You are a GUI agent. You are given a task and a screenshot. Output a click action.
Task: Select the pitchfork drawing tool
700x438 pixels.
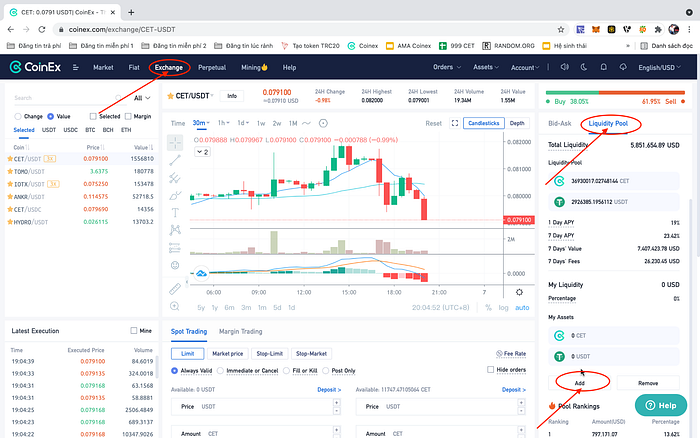point(175,178)
